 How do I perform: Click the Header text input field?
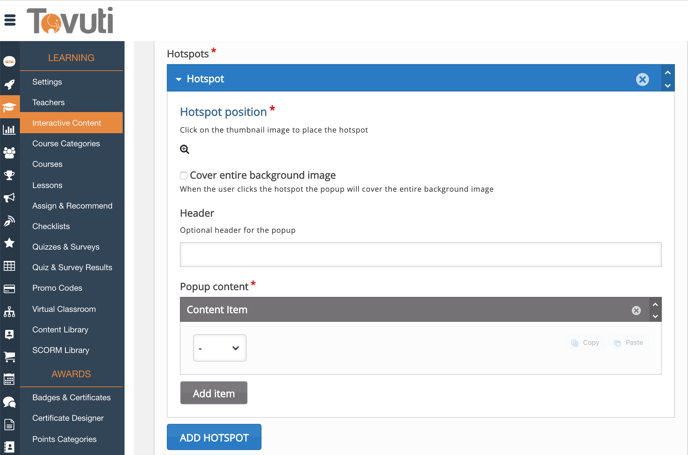[420, 254]
